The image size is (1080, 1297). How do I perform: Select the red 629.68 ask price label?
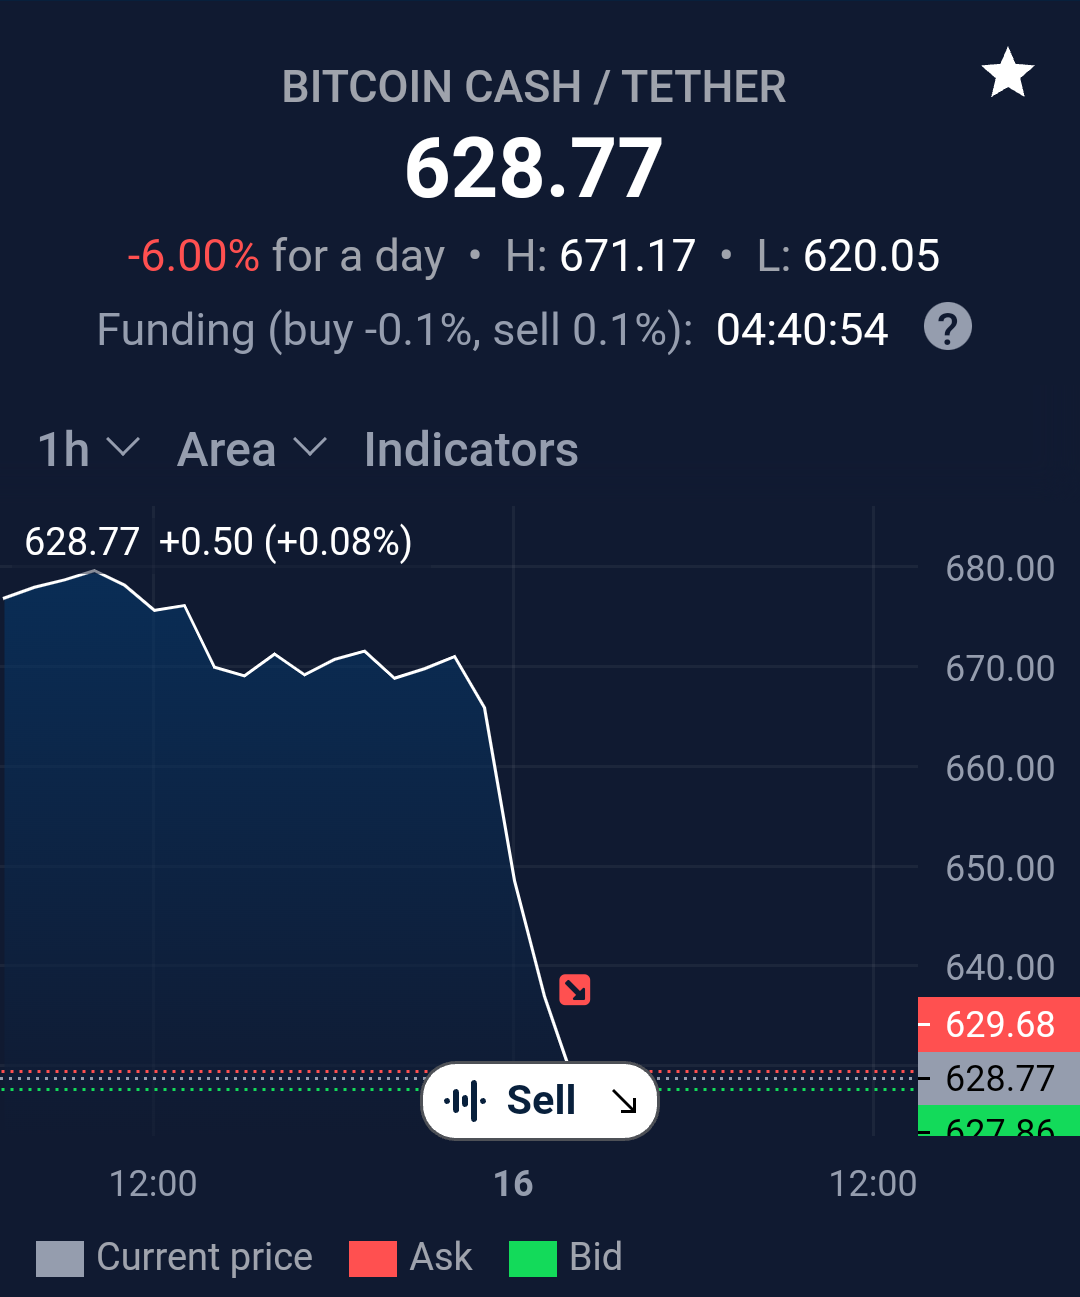tap(999, 1024)
